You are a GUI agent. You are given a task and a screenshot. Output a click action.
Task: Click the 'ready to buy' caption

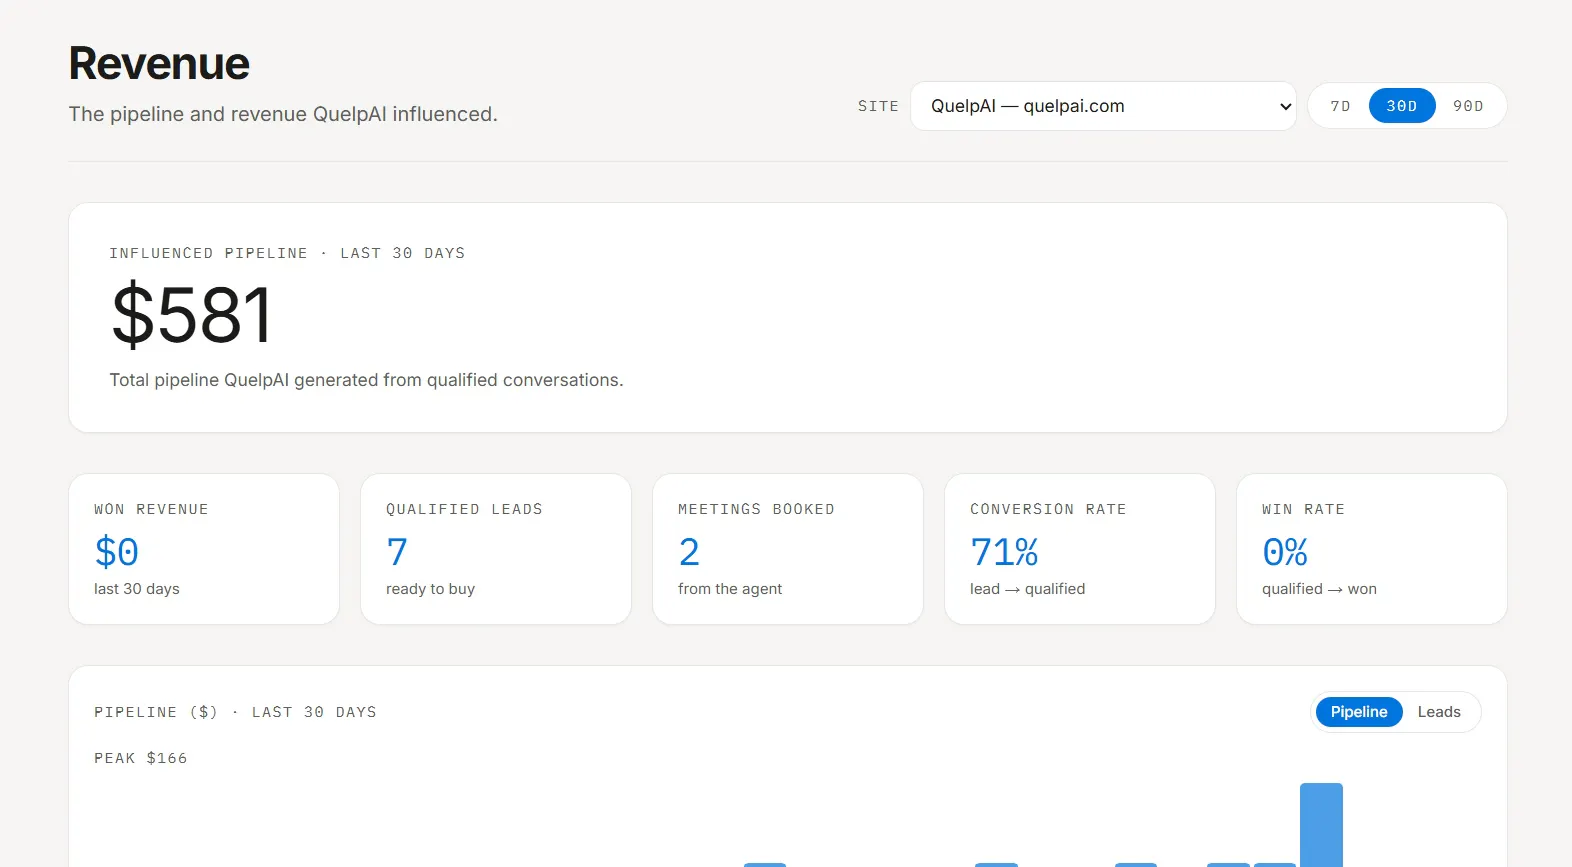(x=430, y=589)
